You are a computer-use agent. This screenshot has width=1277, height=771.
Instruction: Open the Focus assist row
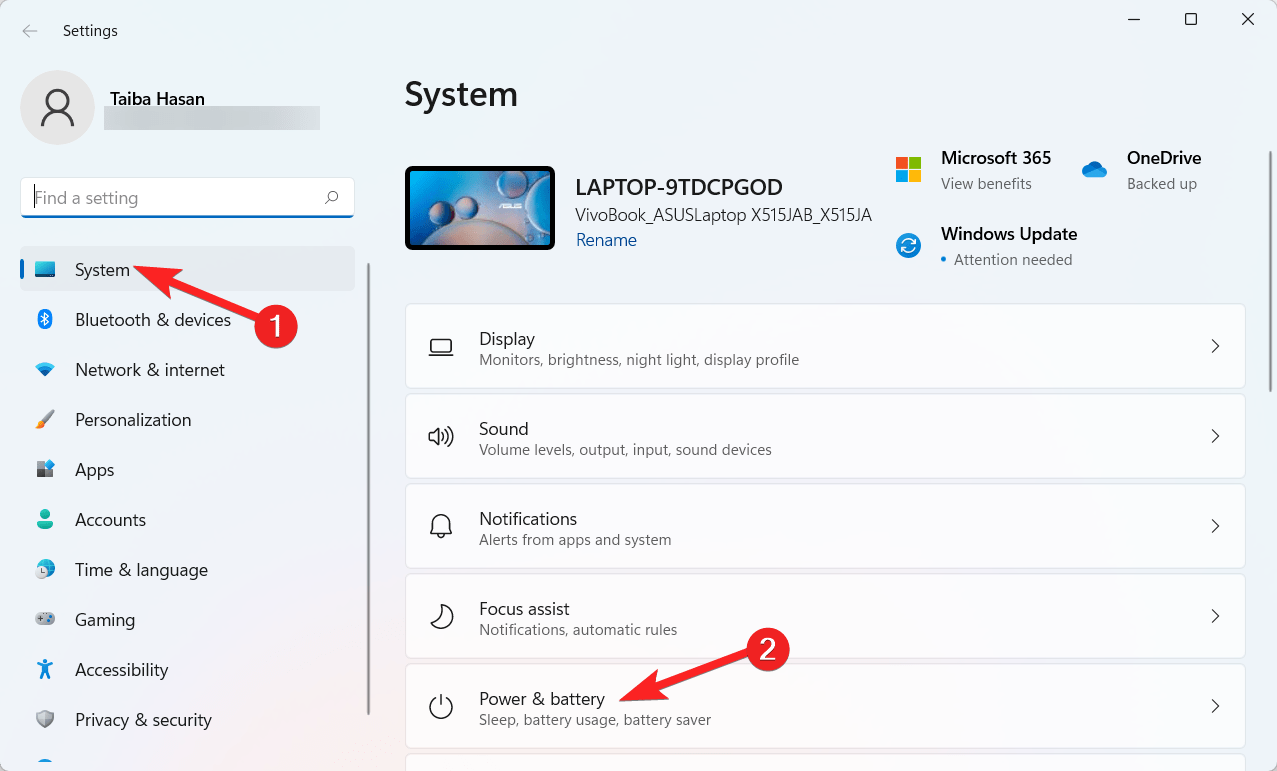[x=825, y=616]
